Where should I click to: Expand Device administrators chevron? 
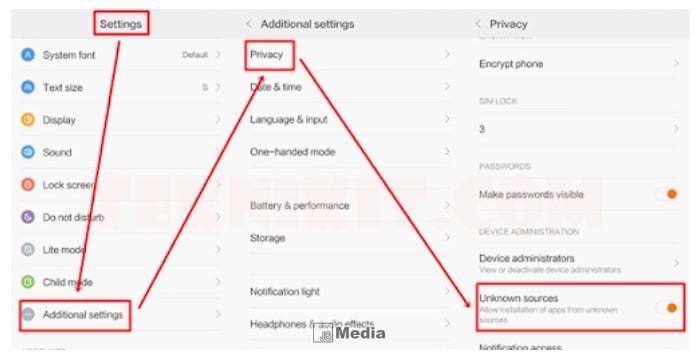[676, 263]
